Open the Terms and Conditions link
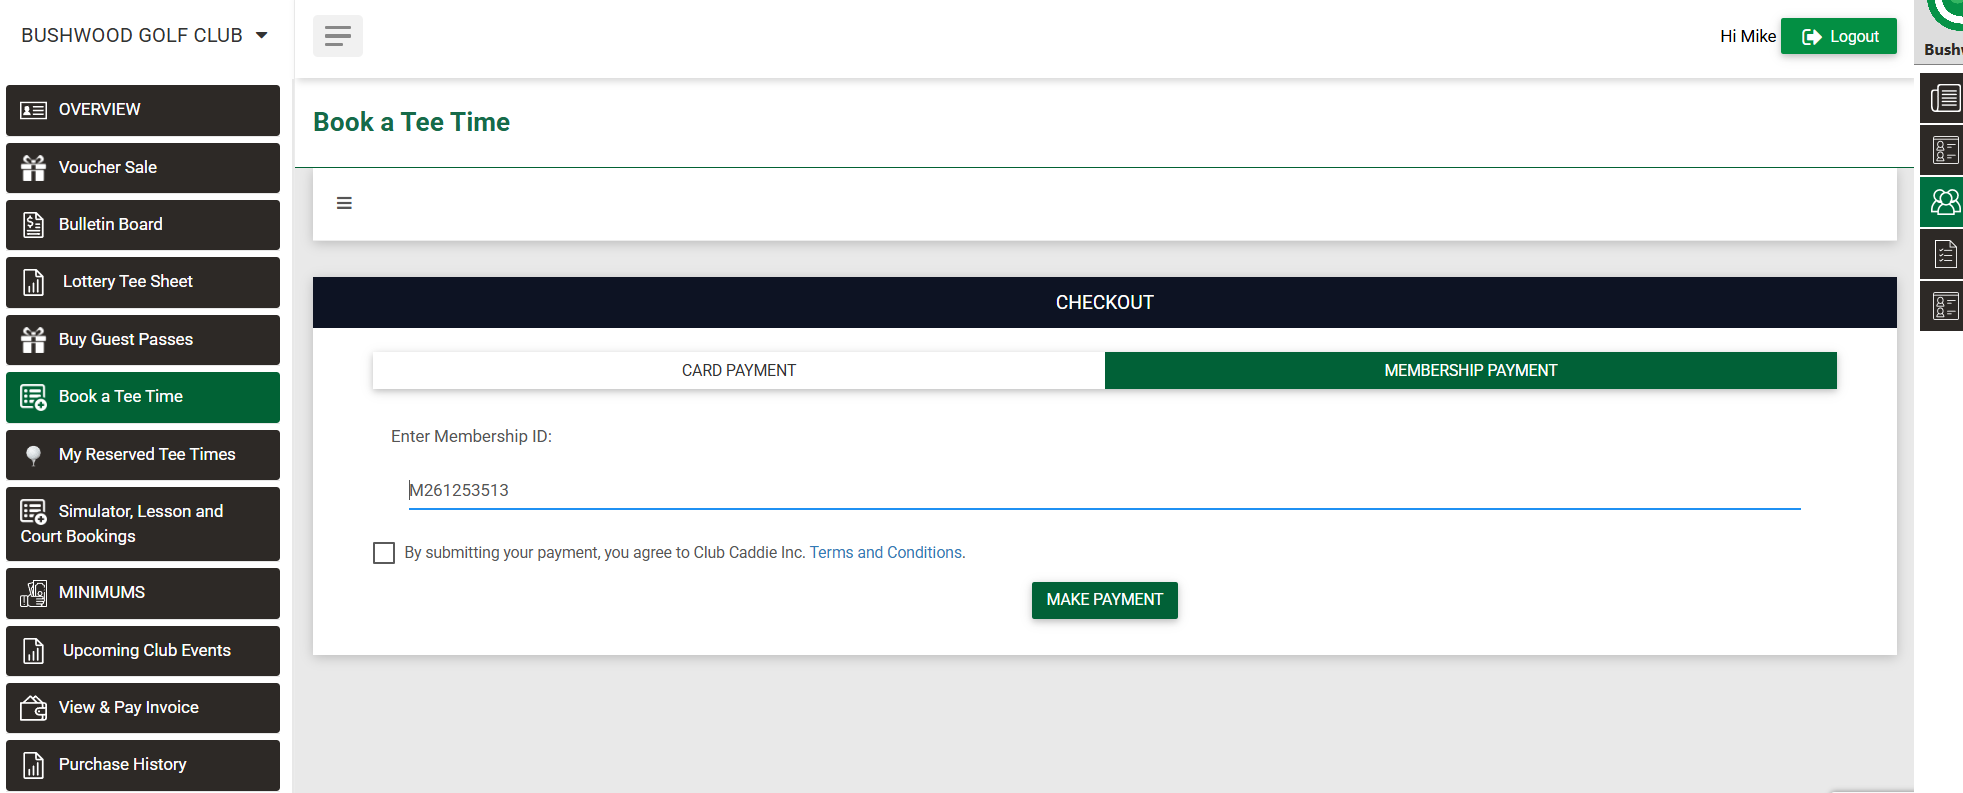1963x793 pixels. 885,553
